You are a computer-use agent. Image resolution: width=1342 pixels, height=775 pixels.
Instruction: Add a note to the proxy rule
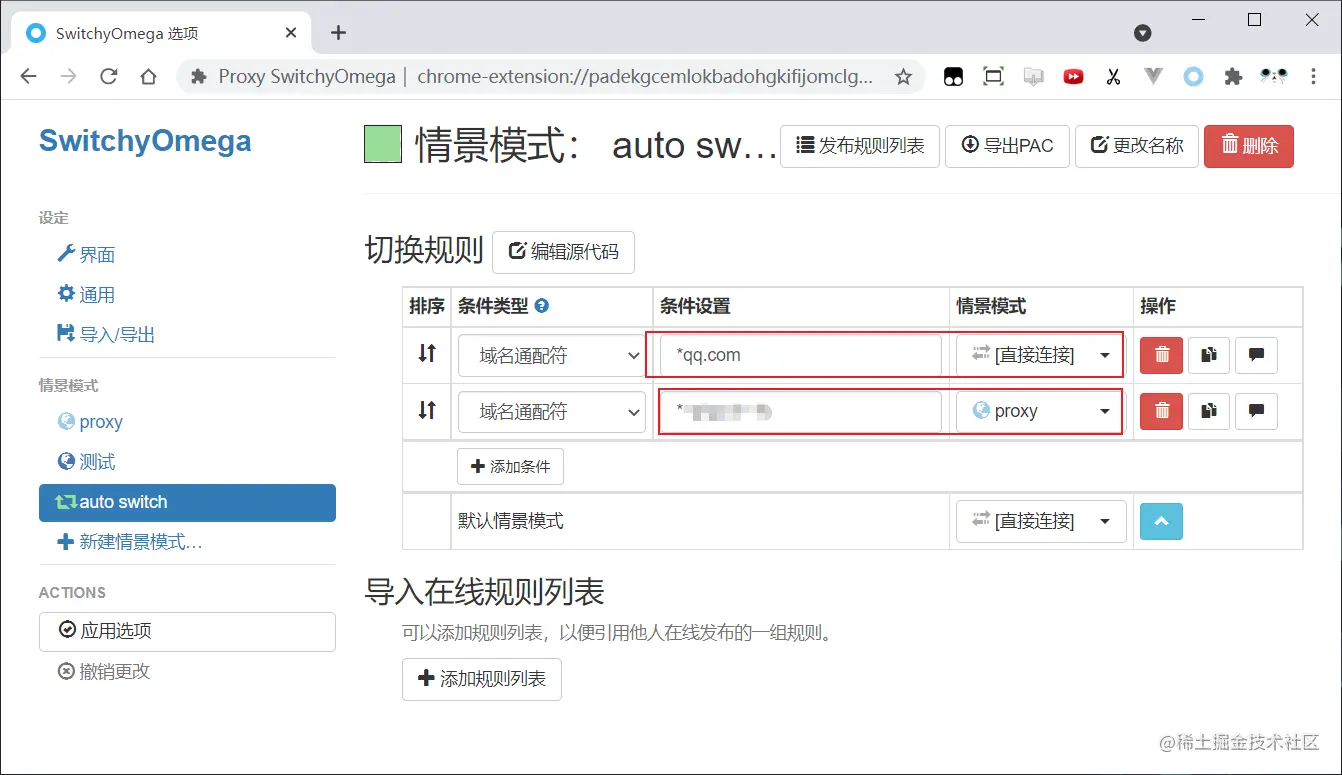(x=1257, y=411)
